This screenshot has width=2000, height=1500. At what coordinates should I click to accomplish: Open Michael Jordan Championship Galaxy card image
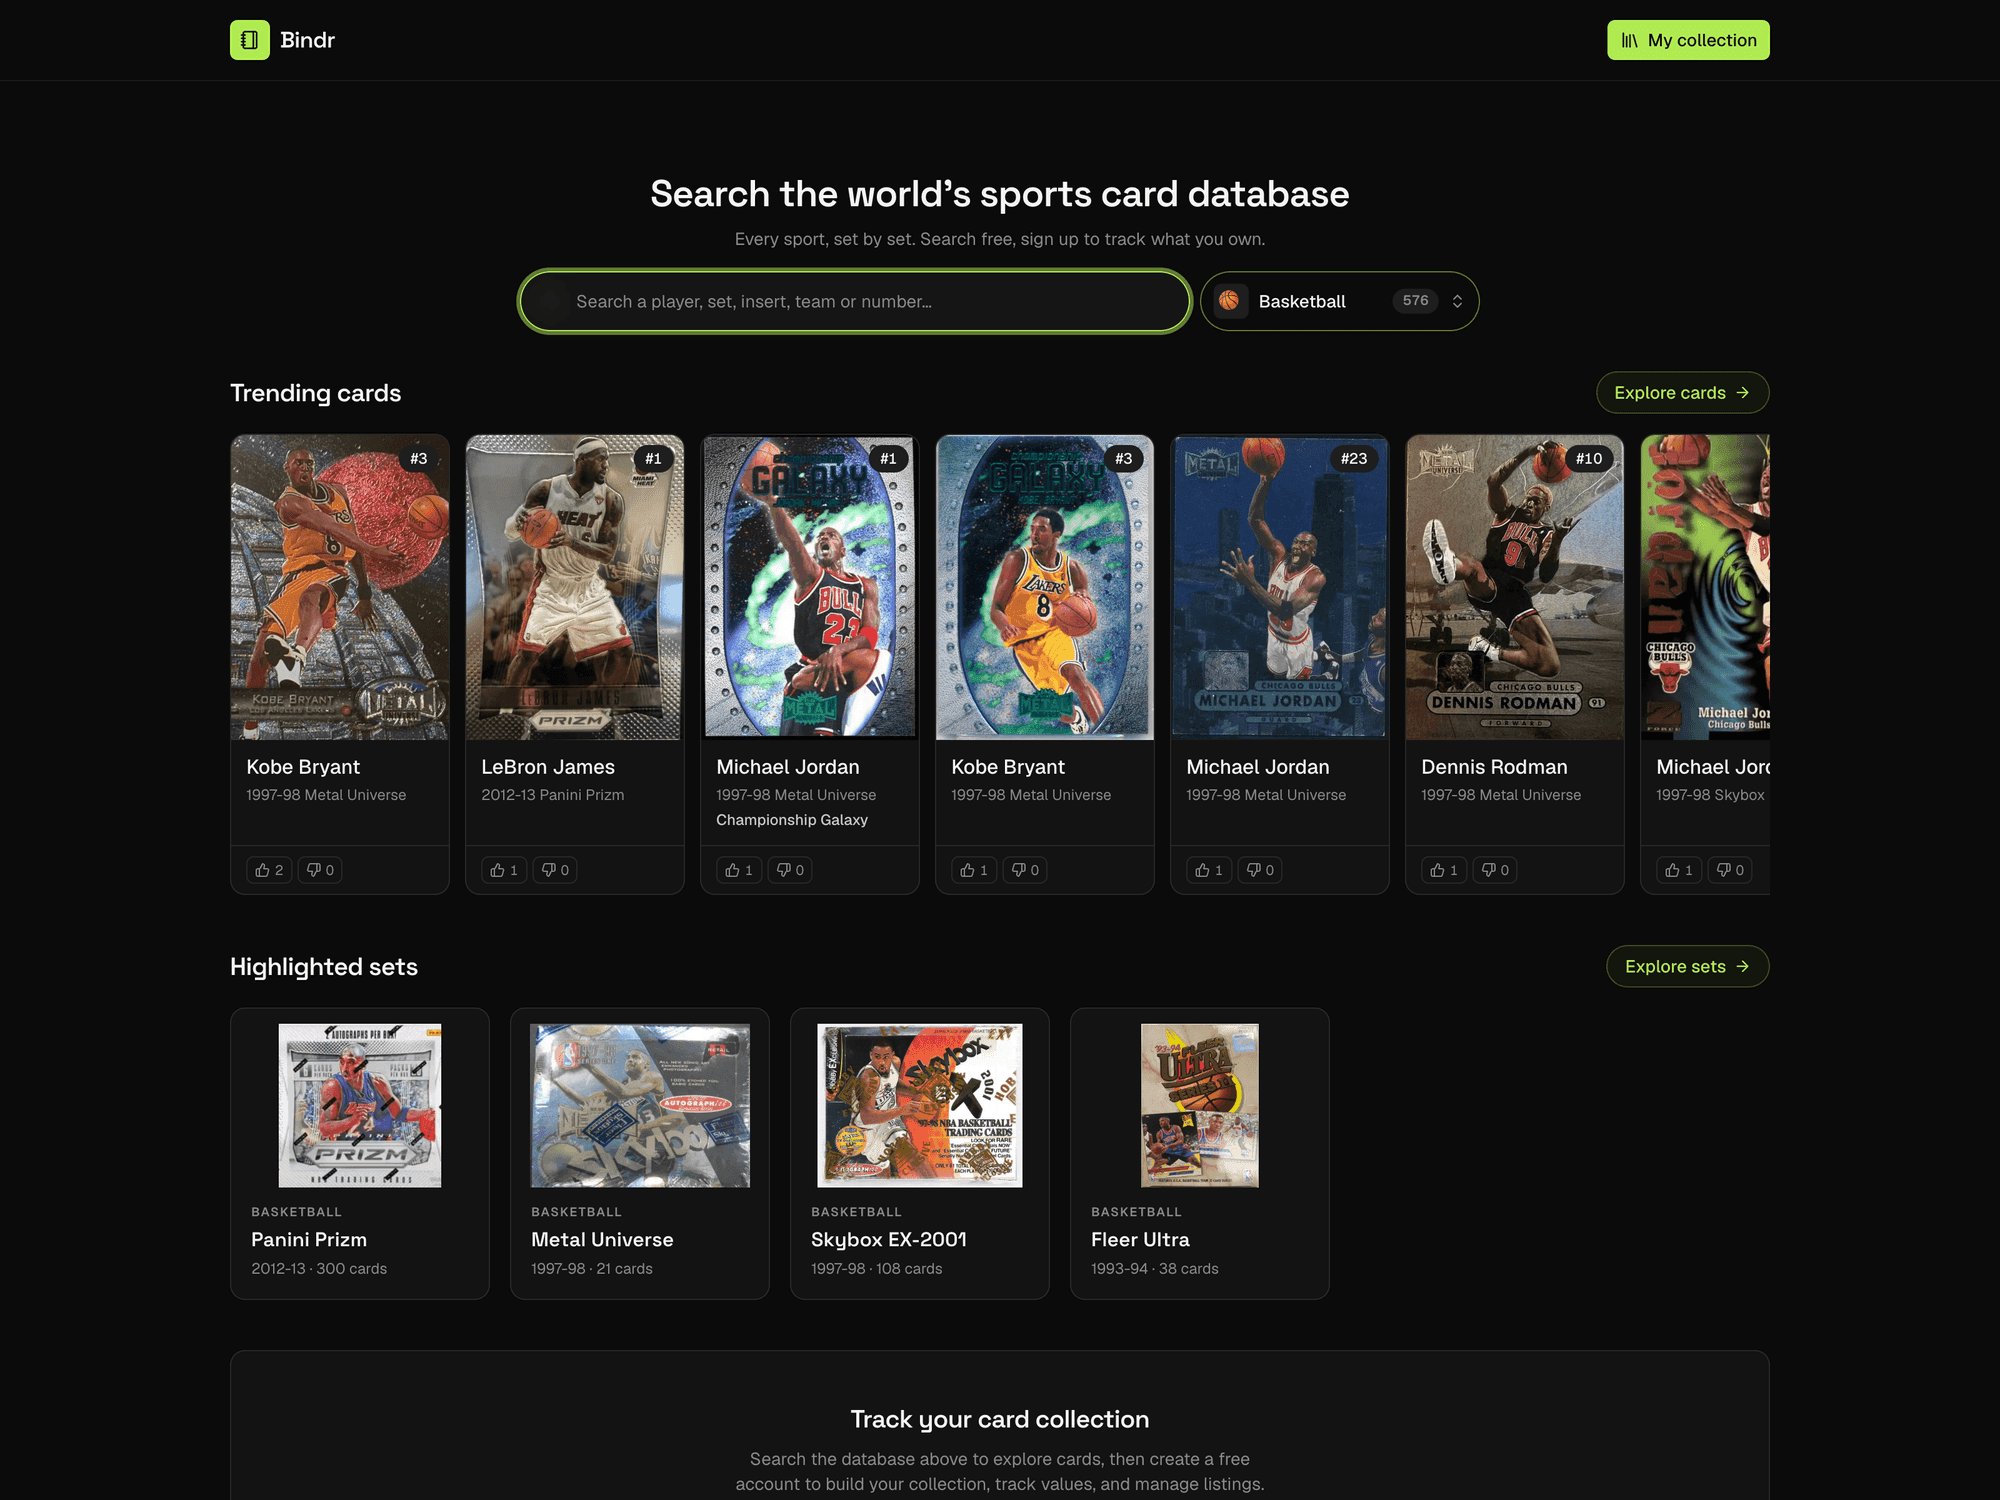pos(810,587)
